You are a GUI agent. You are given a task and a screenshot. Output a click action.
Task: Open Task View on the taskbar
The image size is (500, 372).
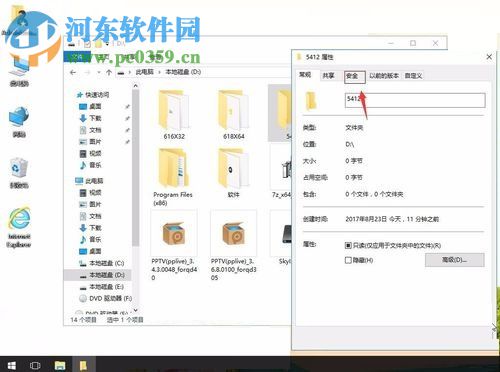point(35,365)
